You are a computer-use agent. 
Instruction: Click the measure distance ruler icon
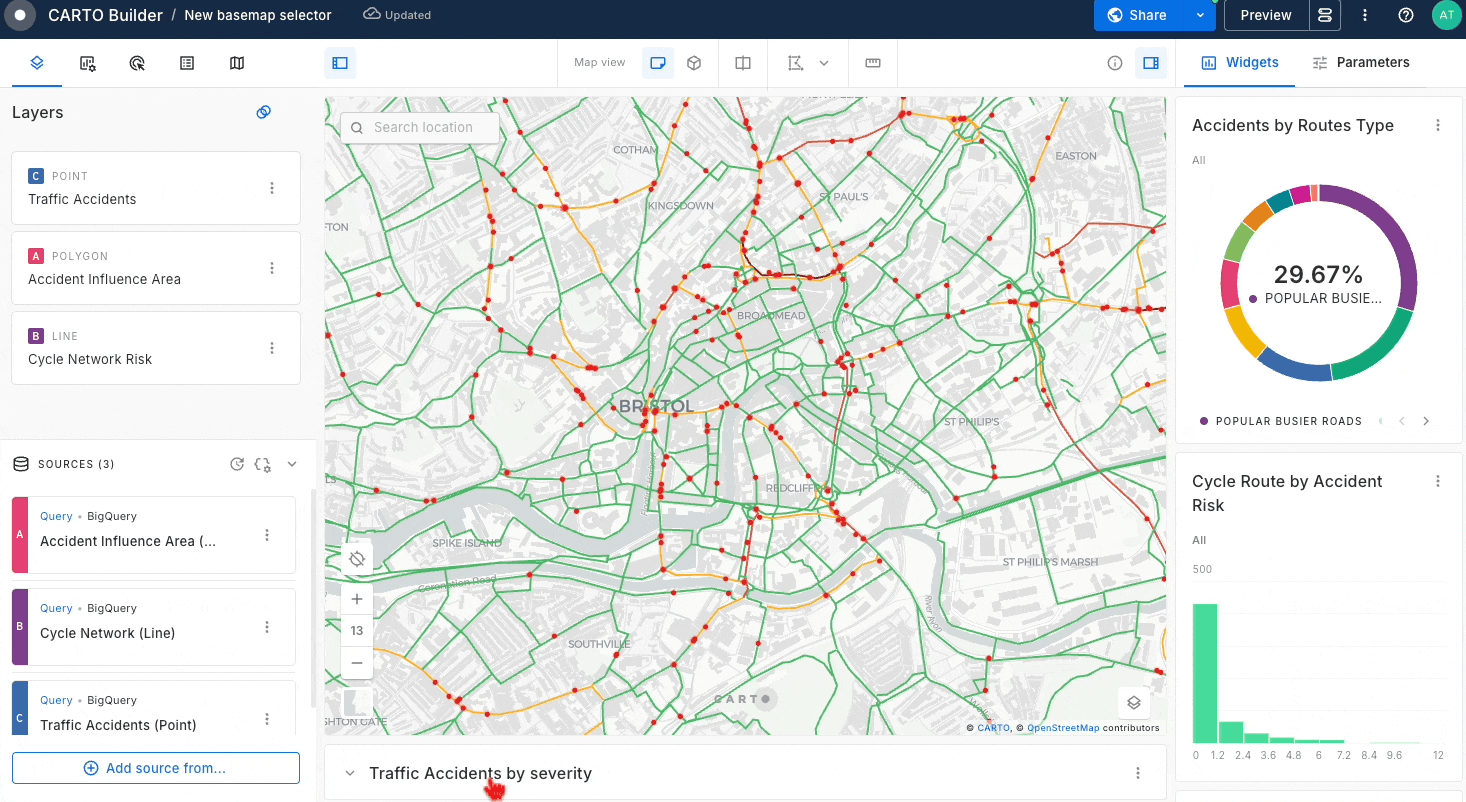pyautogui.click(x=872, y=63)
